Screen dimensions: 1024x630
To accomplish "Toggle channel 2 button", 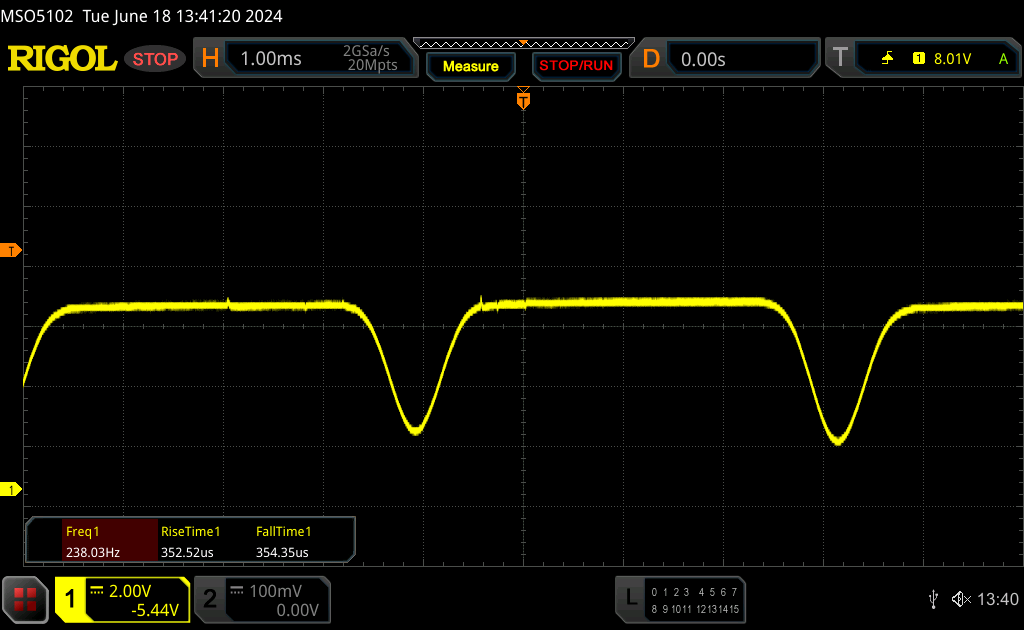I will (210, 599).
